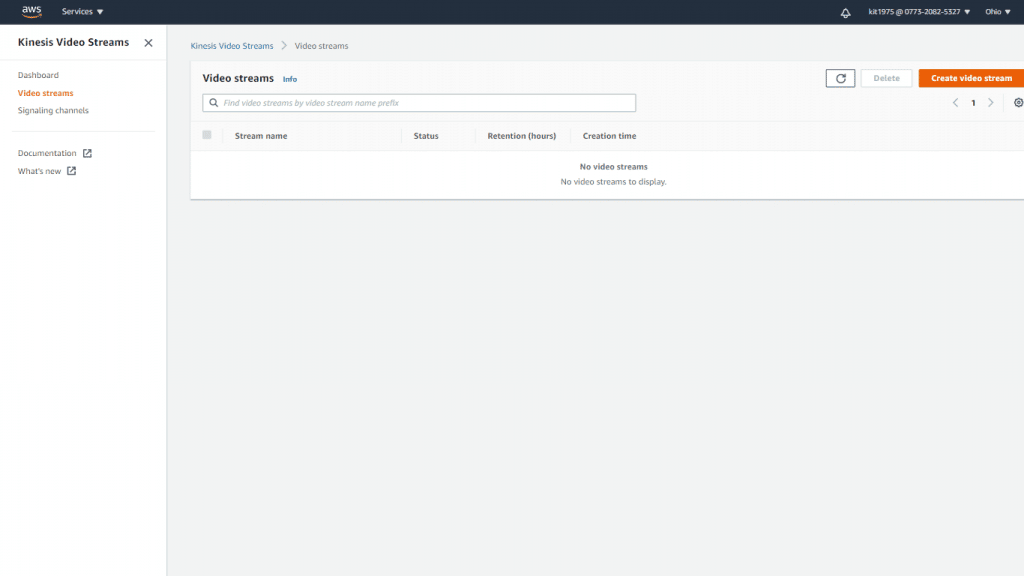
Task: Open the notifications bell icon
Action: [845, 12]
